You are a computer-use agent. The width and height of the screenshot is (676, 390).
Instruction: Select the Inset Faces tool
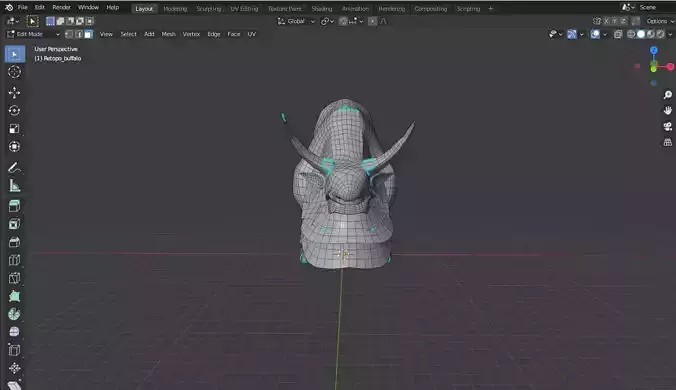tap(14, 224)
